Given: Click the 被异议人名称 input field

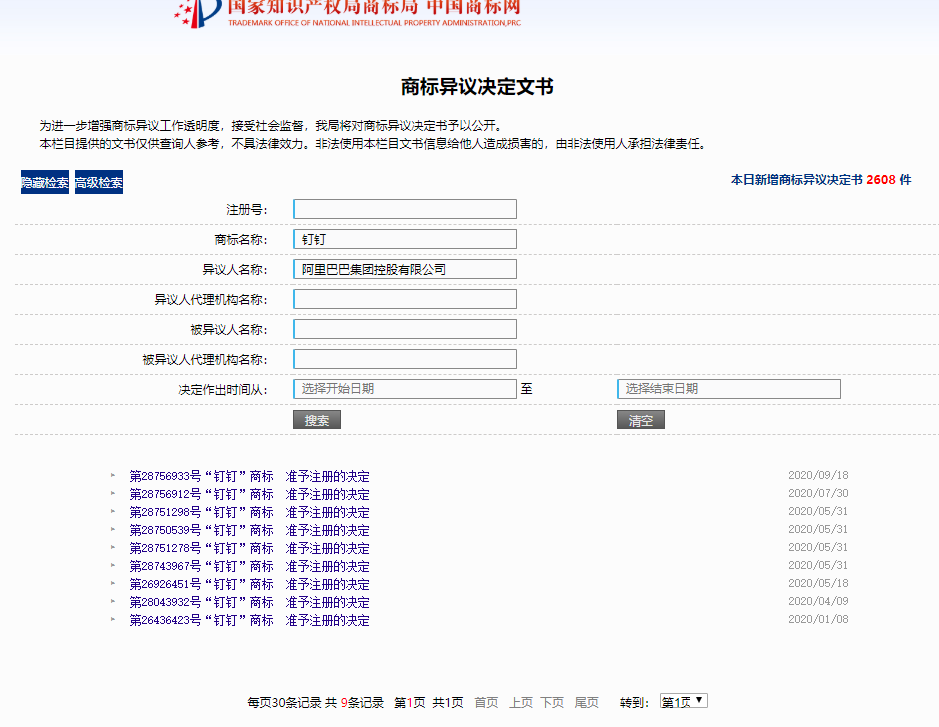Looking at the screenshot, I should pyautogui.click(x=404, y=329).
